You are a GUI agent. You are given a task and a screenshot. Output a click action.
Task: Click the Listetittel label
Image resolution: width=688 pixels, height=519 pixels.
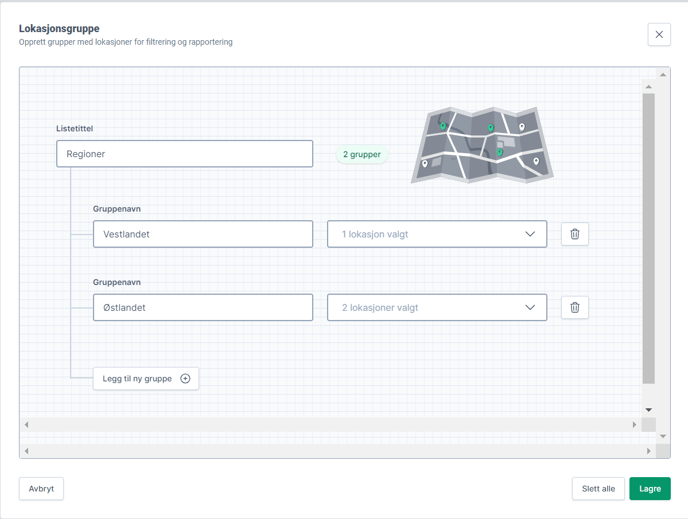(x=75, y=129)
